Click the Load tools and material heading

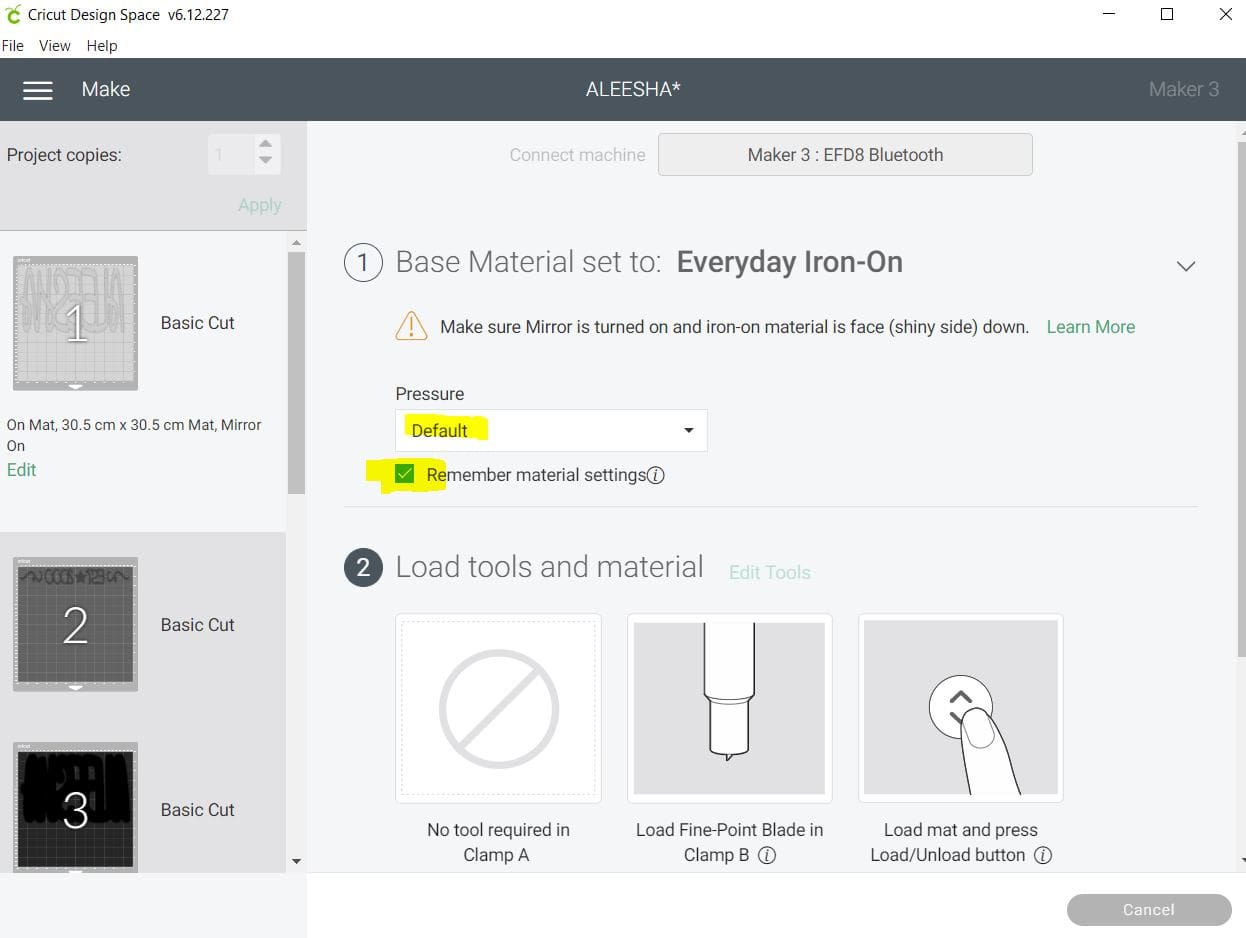[550, 567]
